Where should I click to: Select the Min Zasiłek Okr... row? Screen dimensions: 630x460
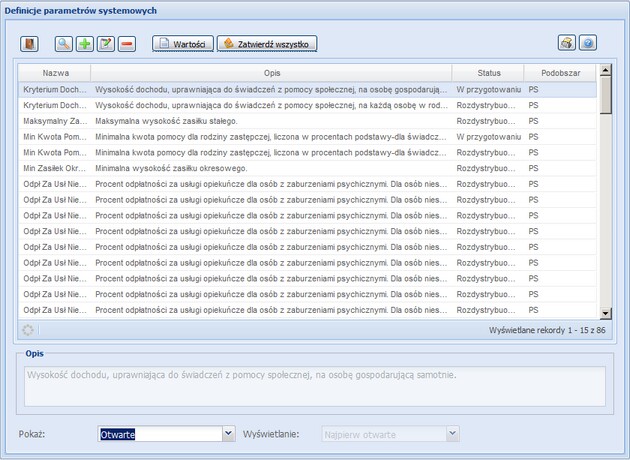pos(307,168)
